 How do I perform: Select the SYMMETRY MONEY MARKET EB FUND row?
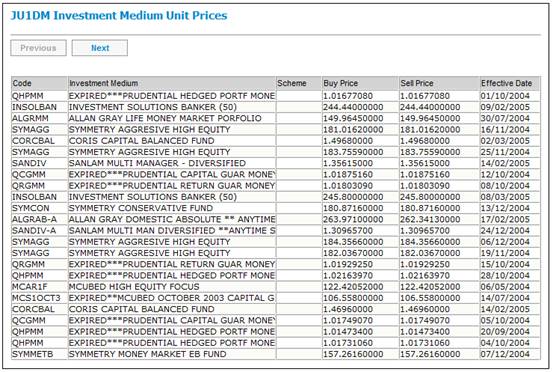click(276, 354)
